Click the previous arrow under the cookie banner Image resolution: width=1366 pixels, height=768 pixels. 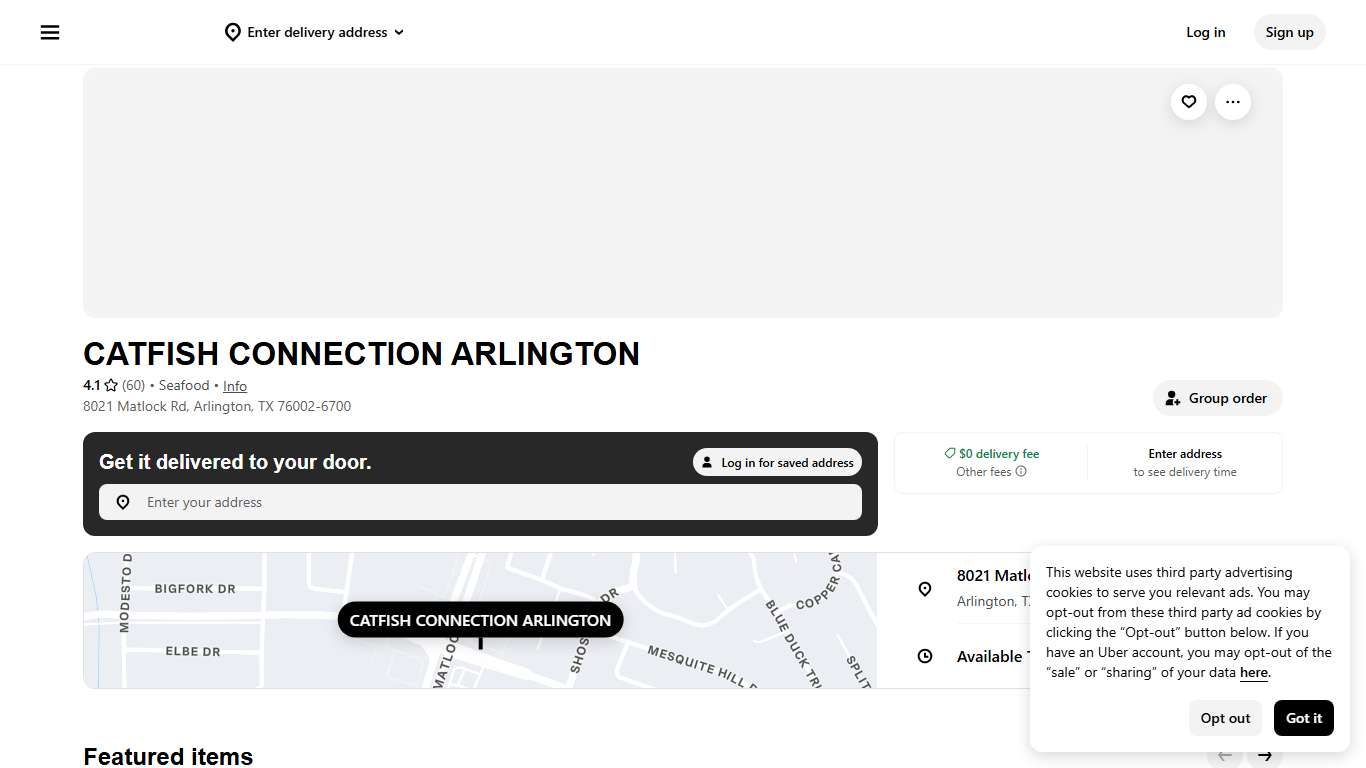click(1224, 756)
